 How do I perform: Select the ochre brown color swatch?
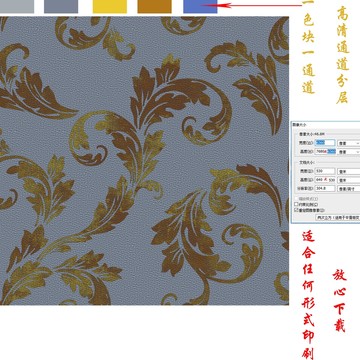coord(155,6)
